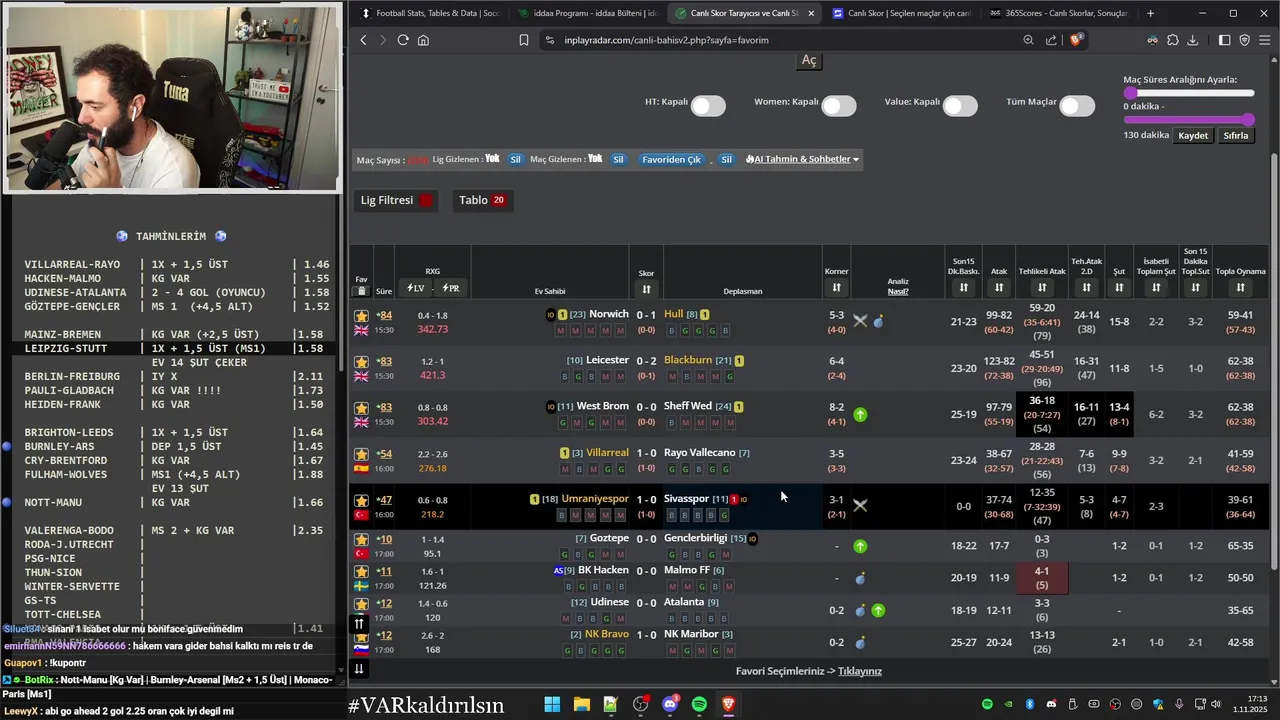1280x720 pixels.
Task: Open File Explorer from the taskbar
Action: point(582,705)
